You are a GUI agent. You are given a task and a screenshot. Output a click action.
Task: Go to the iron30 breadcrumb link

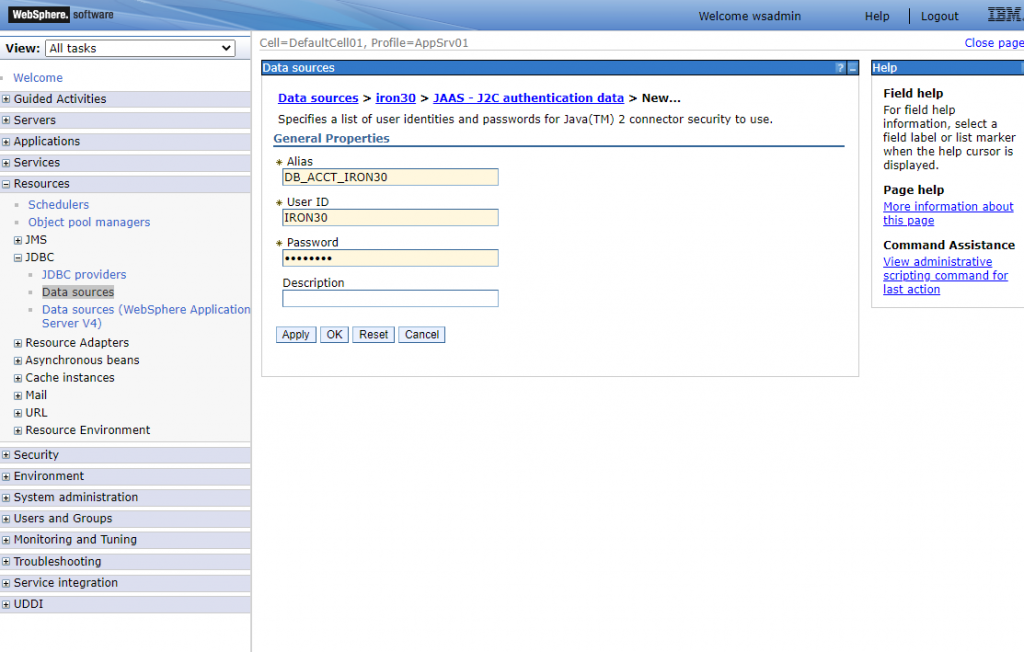tap(395, 98)
